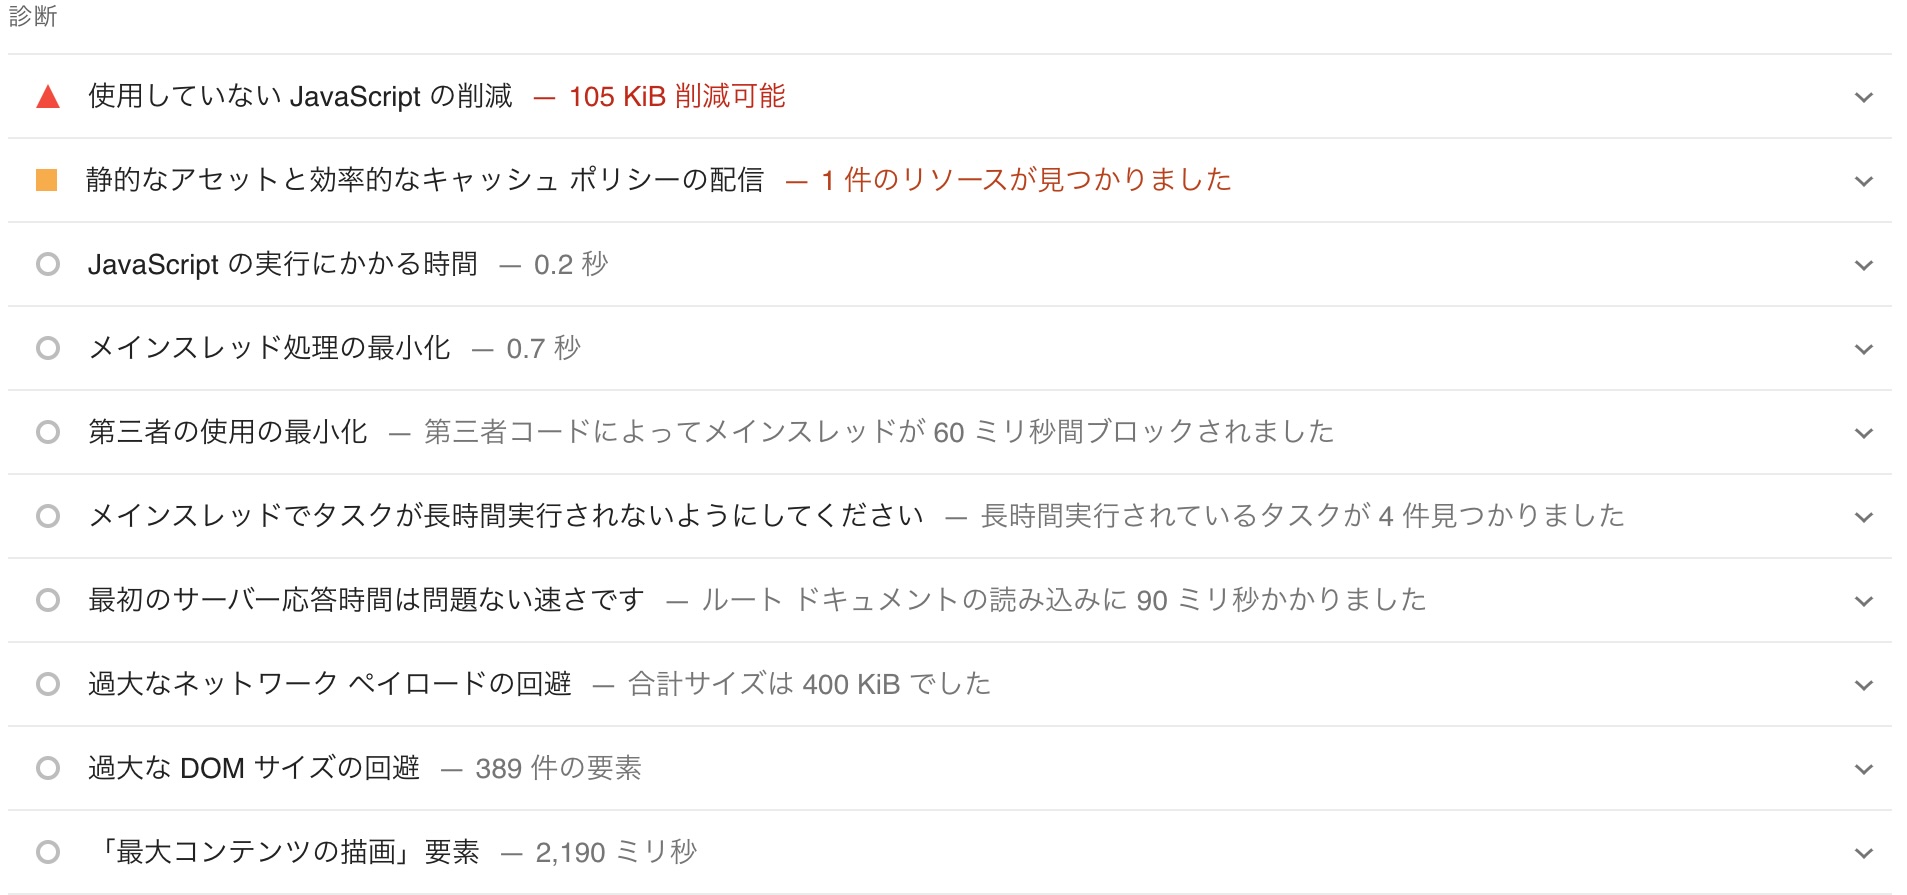Click gray circle icon beside 最初のサーバー応答時間 row

(x=48, y=600)
